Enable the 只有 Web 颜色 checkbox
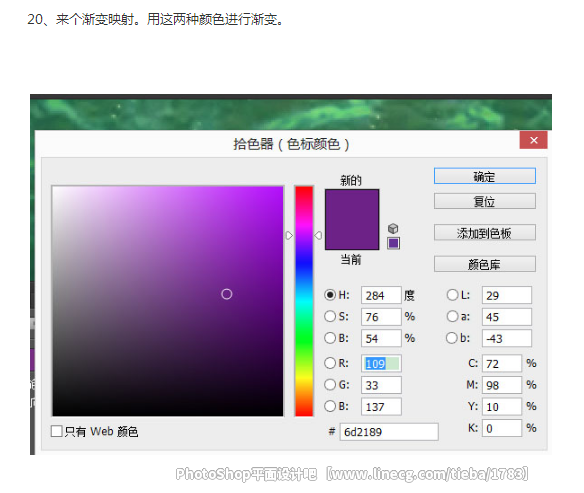The image size is (584, 493). [57, 431]
